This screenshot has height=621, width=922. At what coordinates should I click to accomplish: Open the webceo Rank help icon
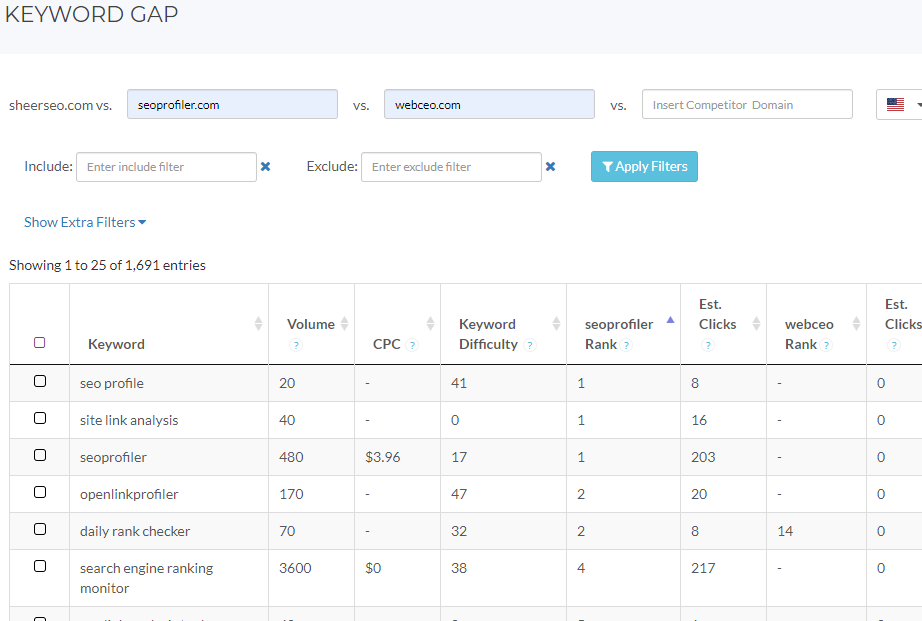coord(827,345)
